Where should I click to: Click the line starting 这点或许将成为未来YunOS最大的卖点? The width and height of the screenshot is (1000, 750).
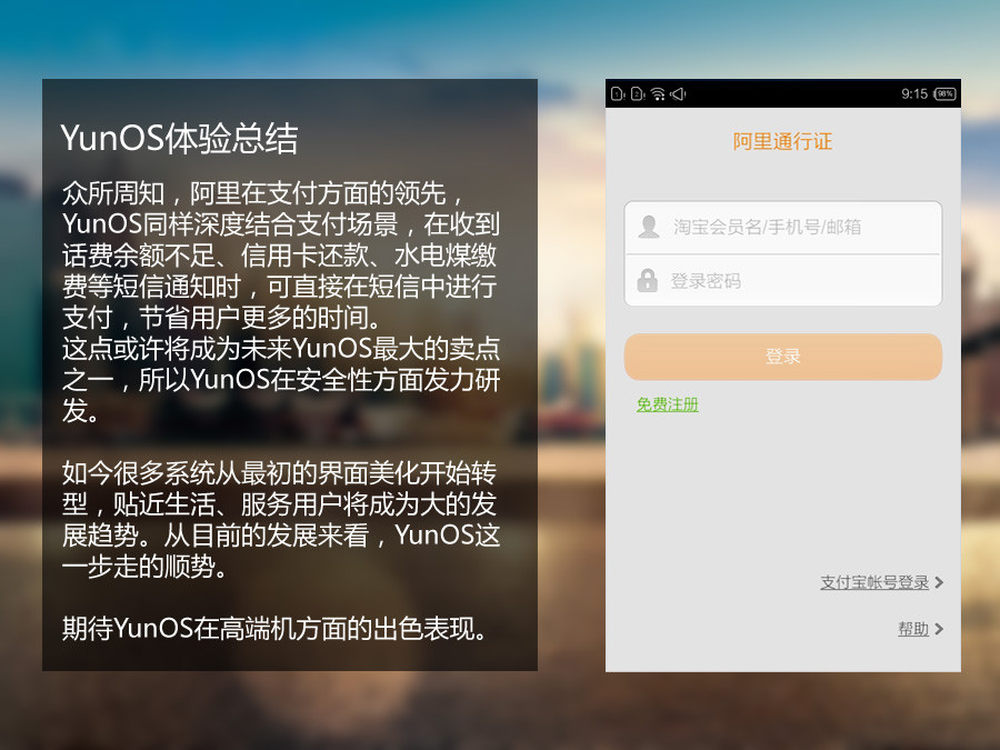[x=281, y=349]
